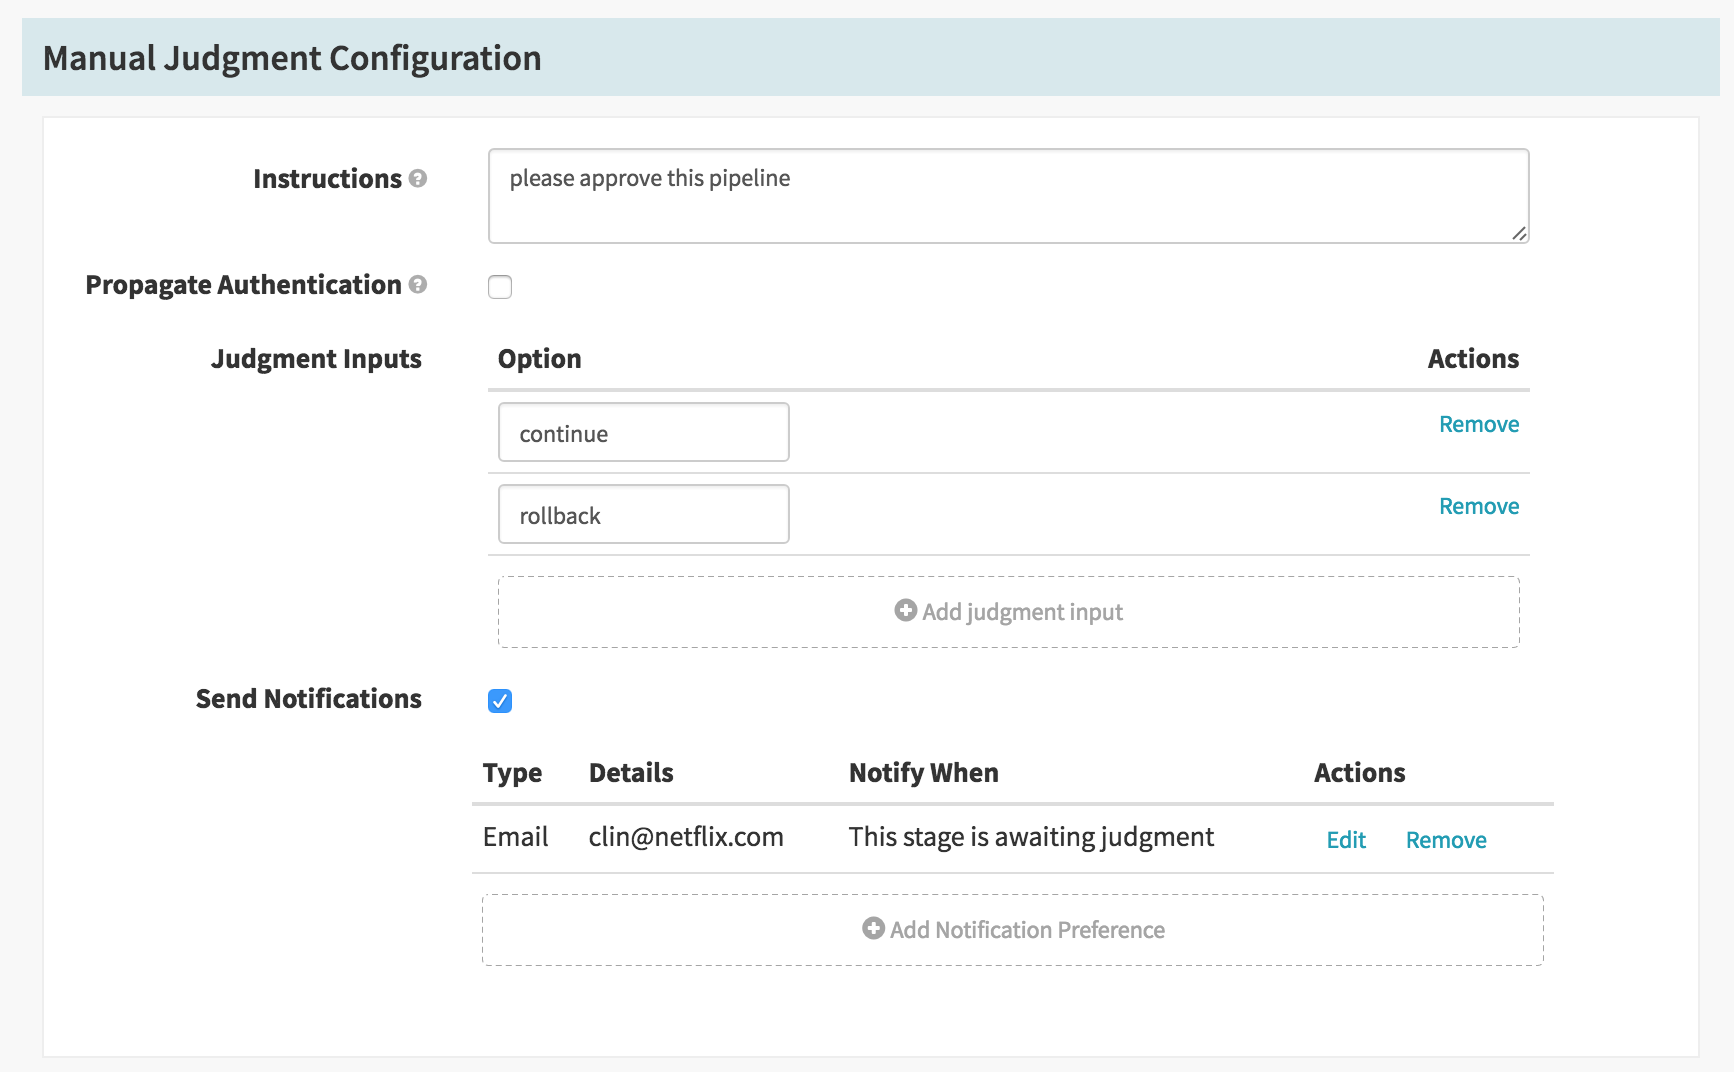Screen dimensions: 1734x1072
Task: Click the 'Option' column header
Action: point(539,359)
